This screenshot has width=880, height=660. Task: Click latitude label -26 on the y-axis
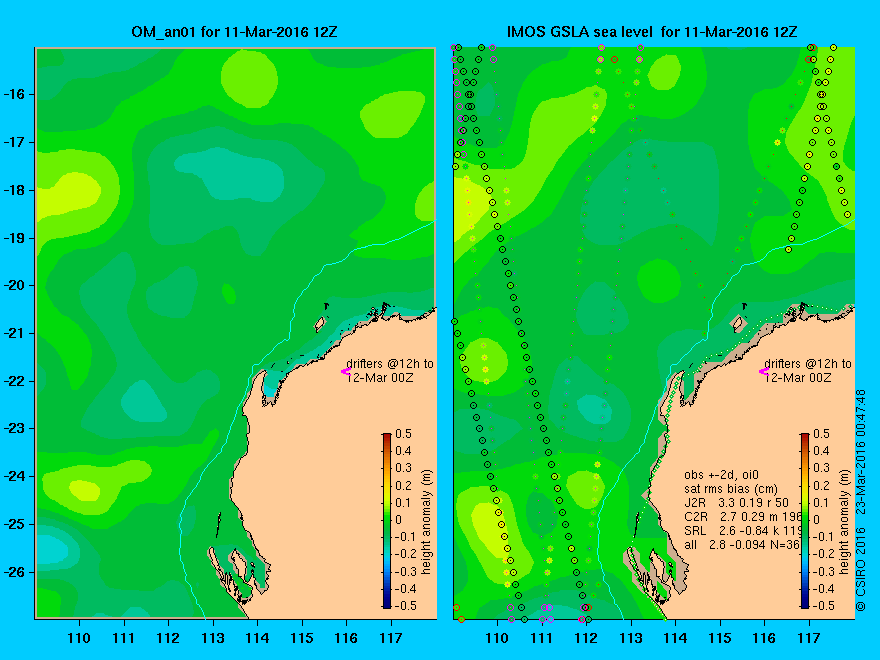(15, 572)
